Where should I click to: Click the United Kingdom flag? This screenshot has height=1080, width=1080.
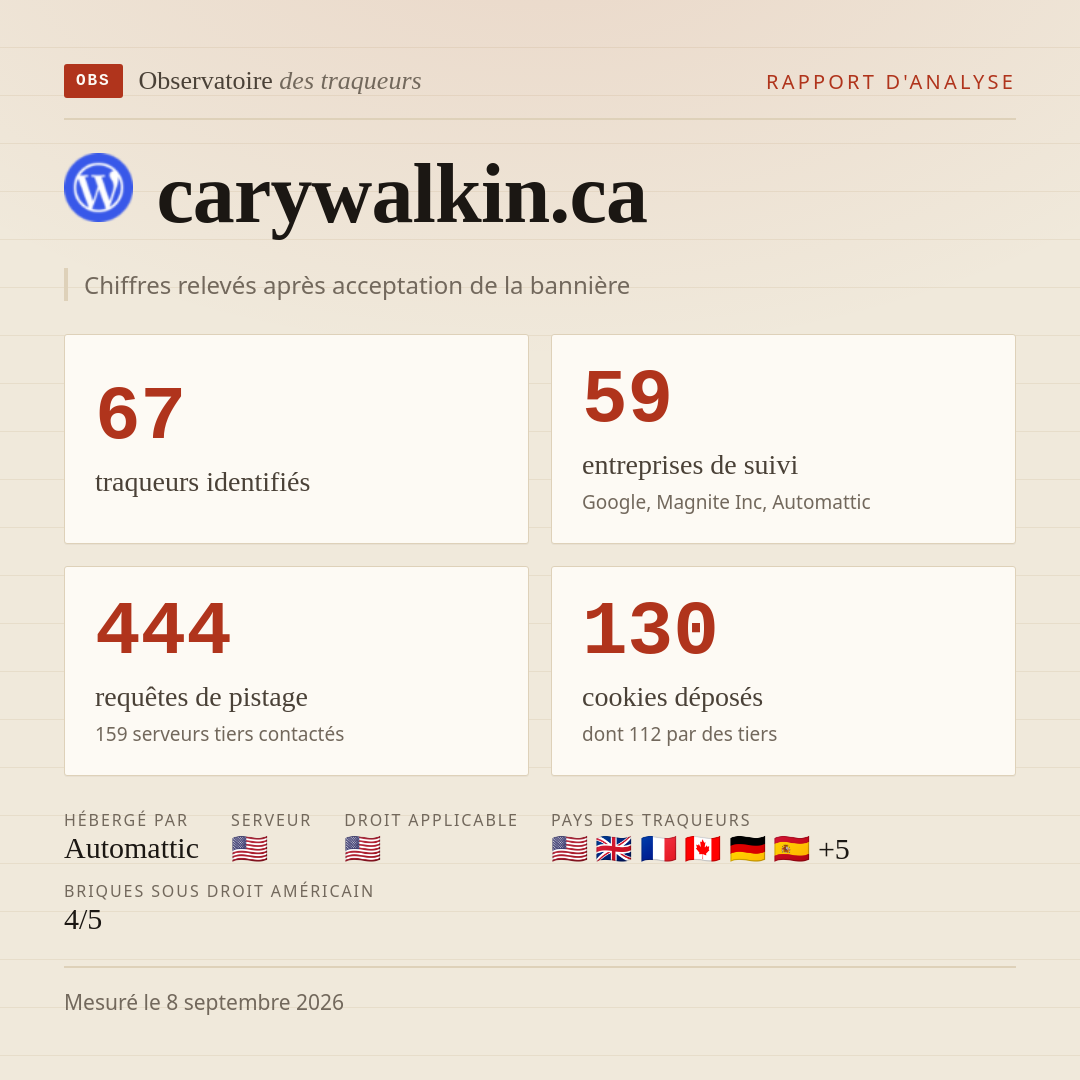[x=614, y=849]
